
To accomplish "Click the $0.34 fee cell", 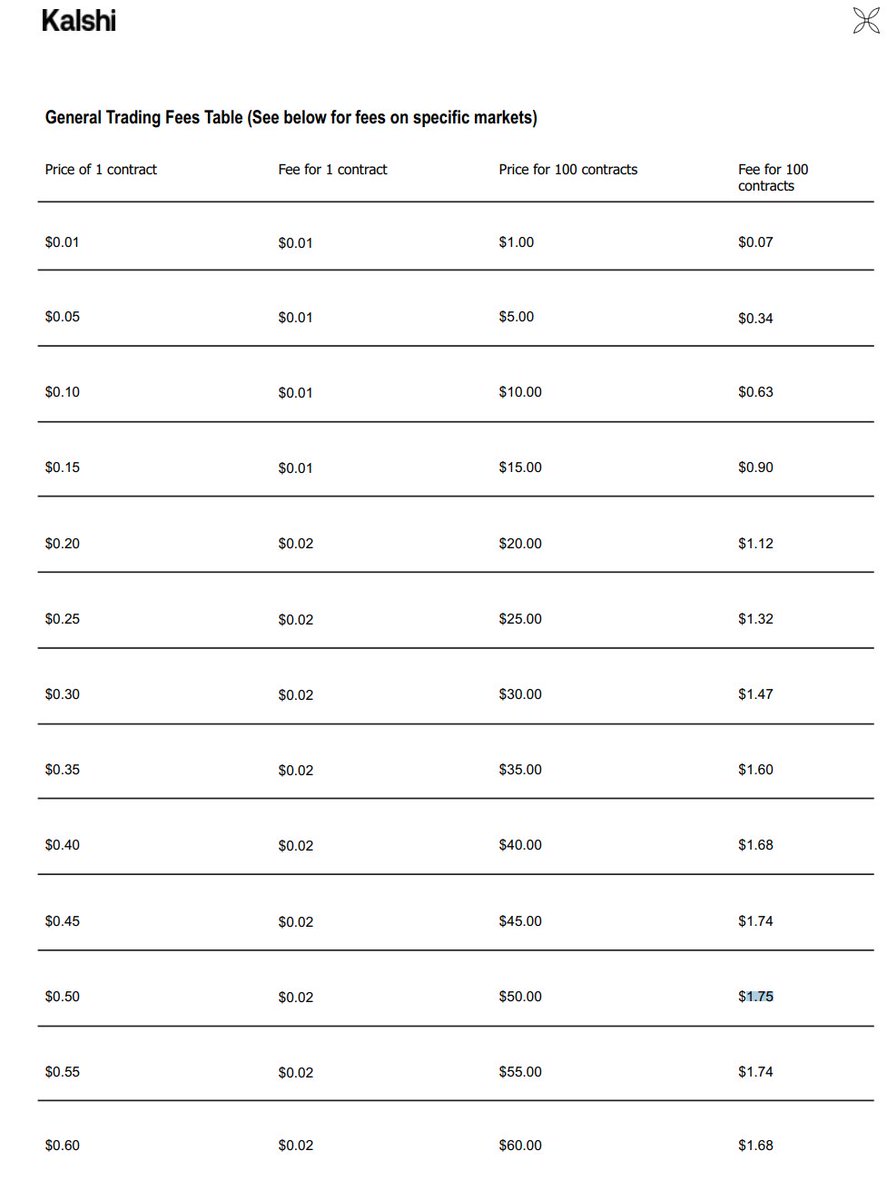I will click(755, 318).
